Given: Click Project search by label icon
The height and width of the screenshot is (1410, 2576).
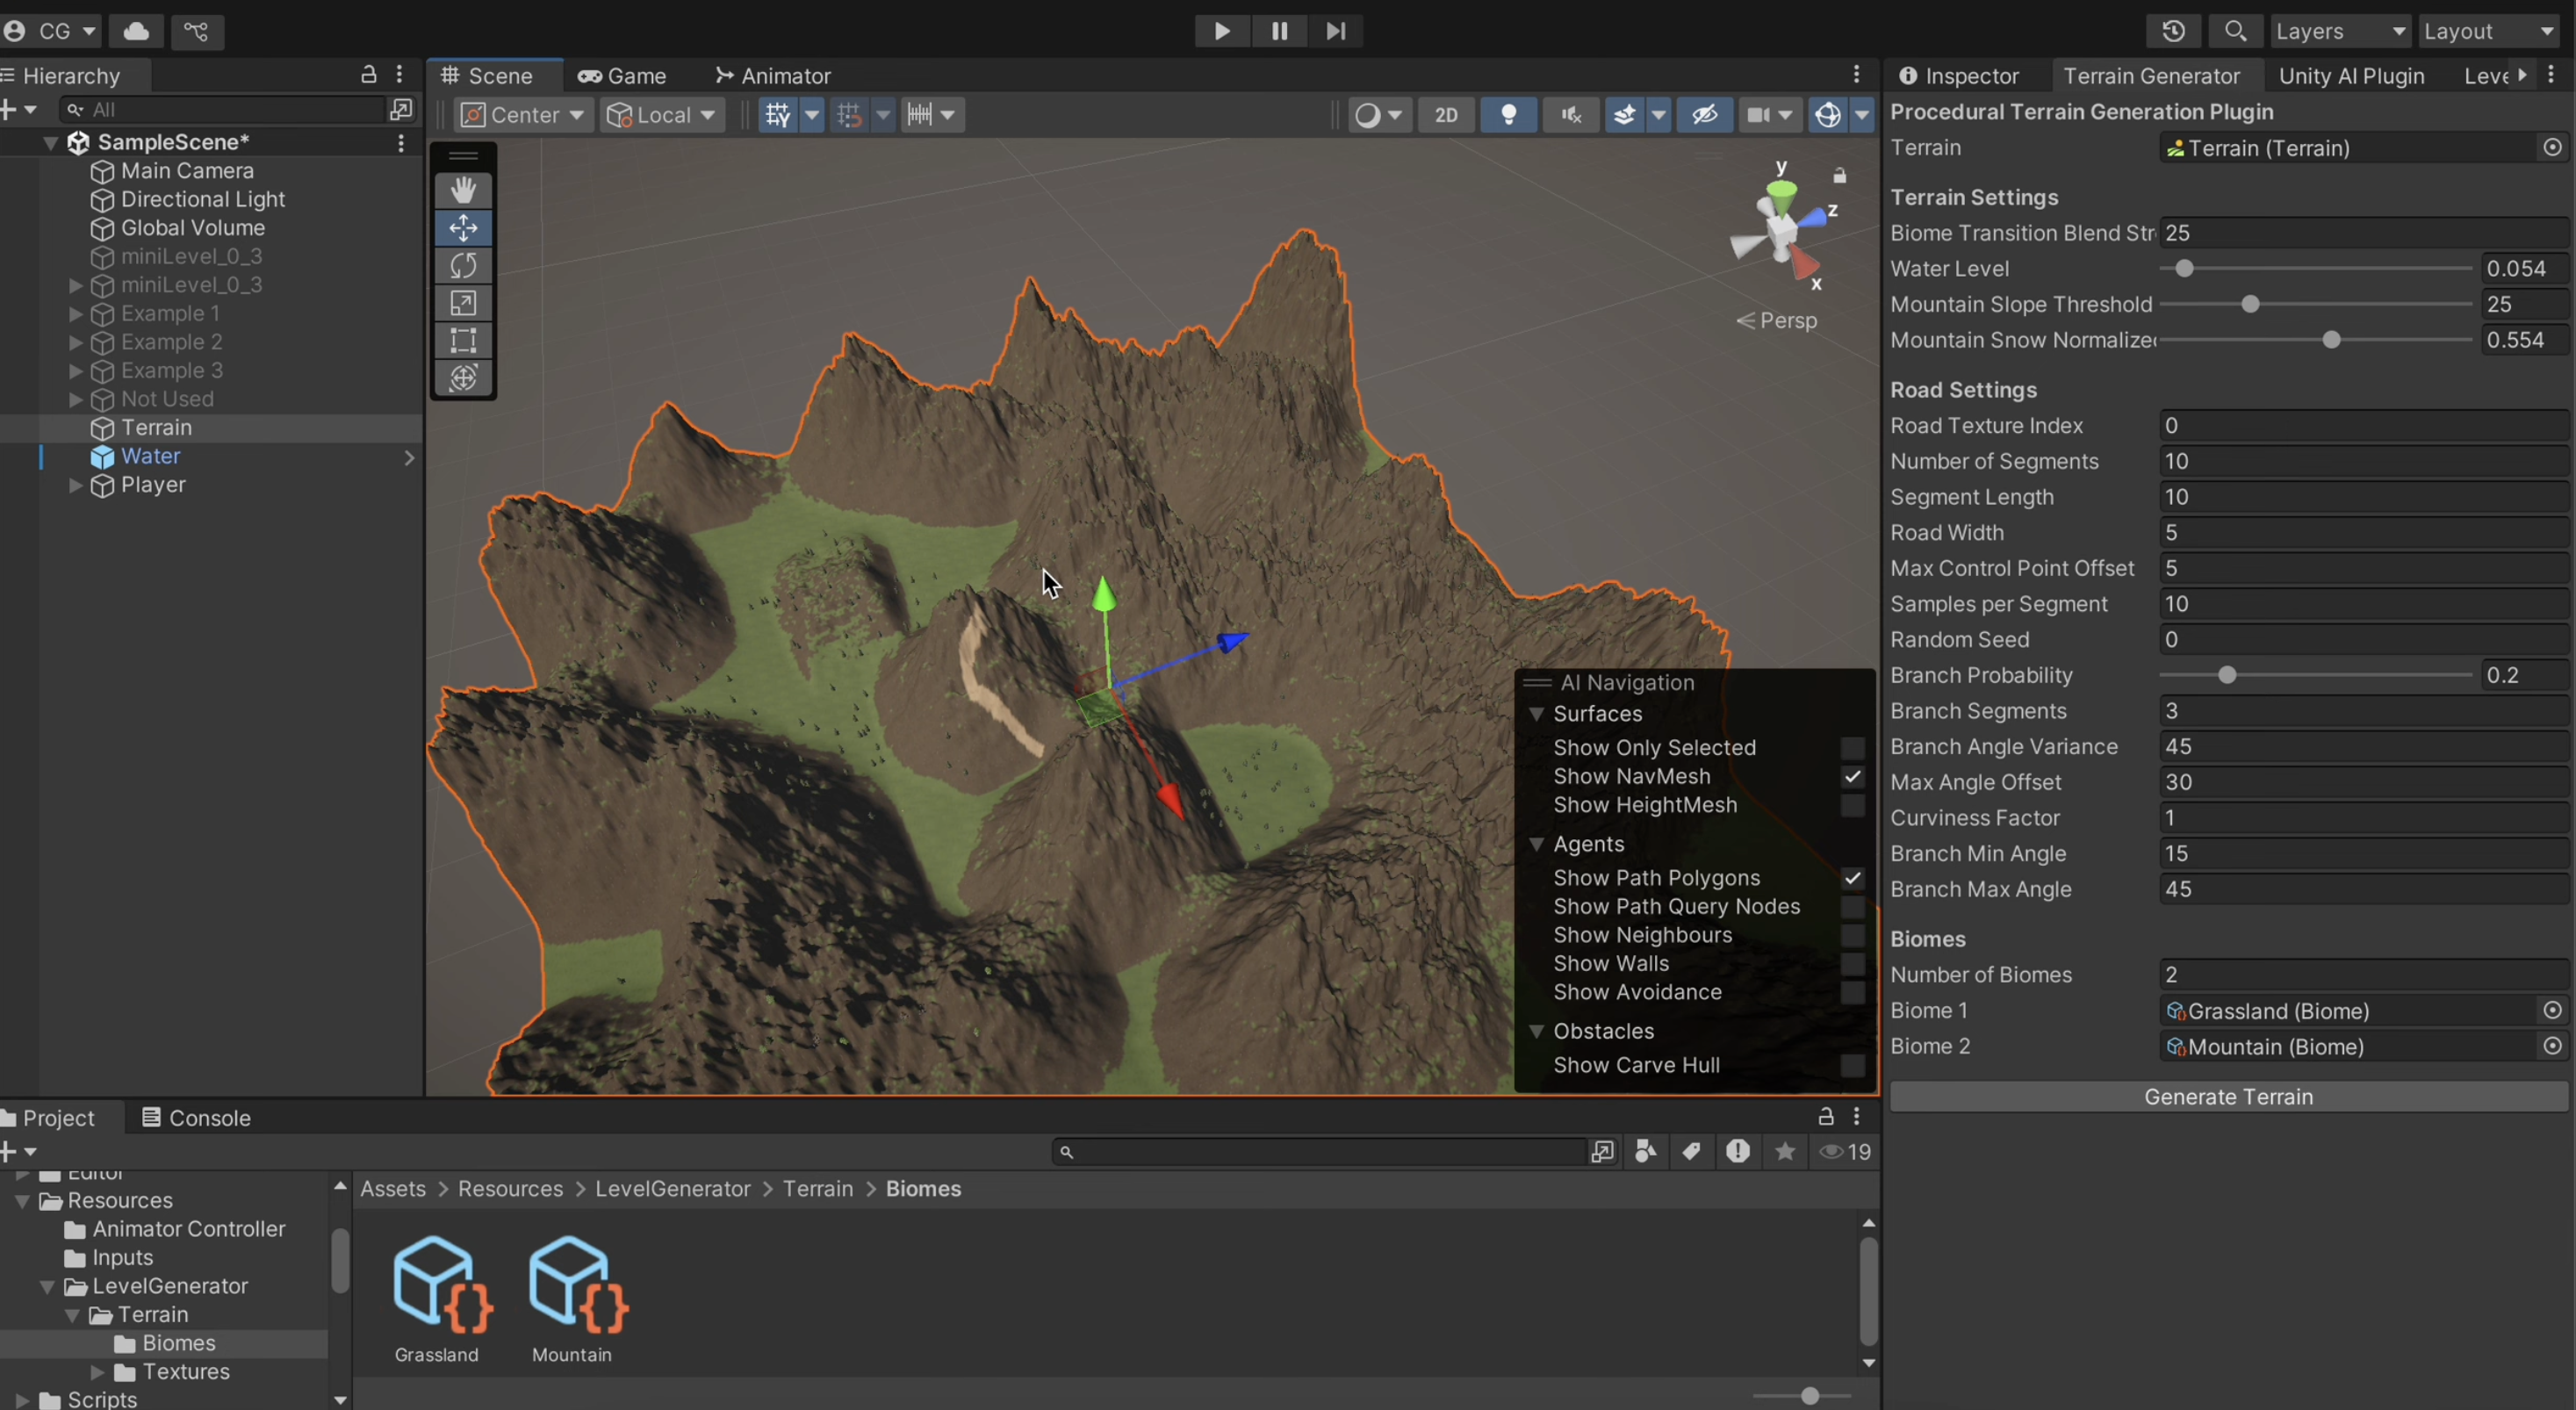Looking at the screenshot, I should pyautogui.click(x=1692, y=1152).
